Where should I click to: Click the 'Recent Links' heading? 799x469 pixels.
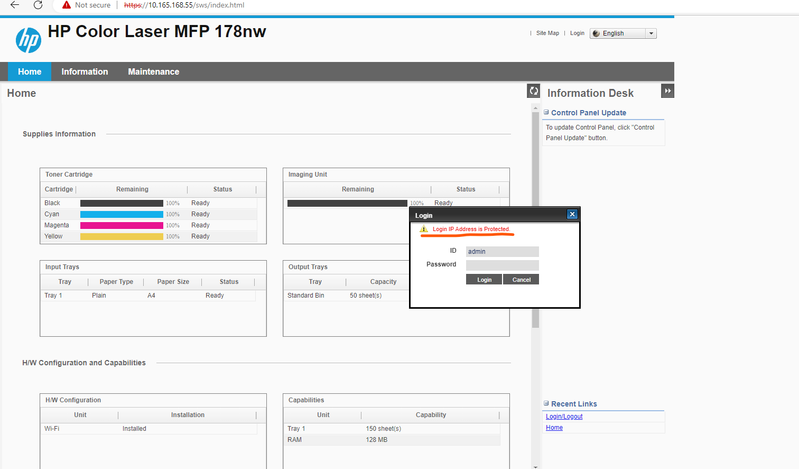pyautogui.click(x=574, y=404)
